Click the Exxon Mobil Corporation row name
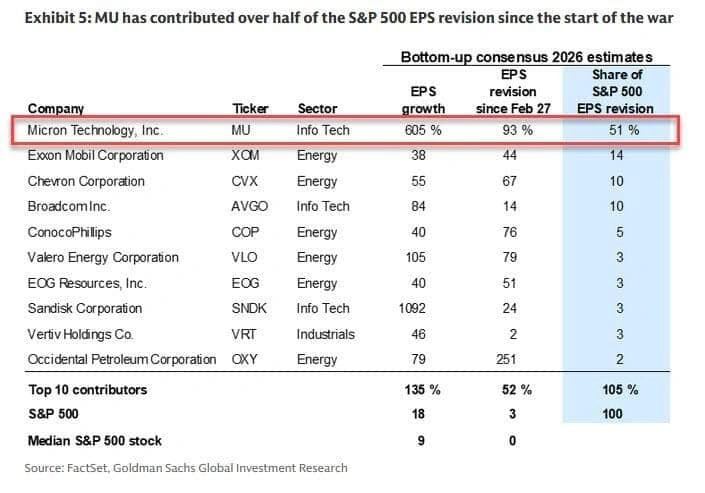 click(95, 156)
